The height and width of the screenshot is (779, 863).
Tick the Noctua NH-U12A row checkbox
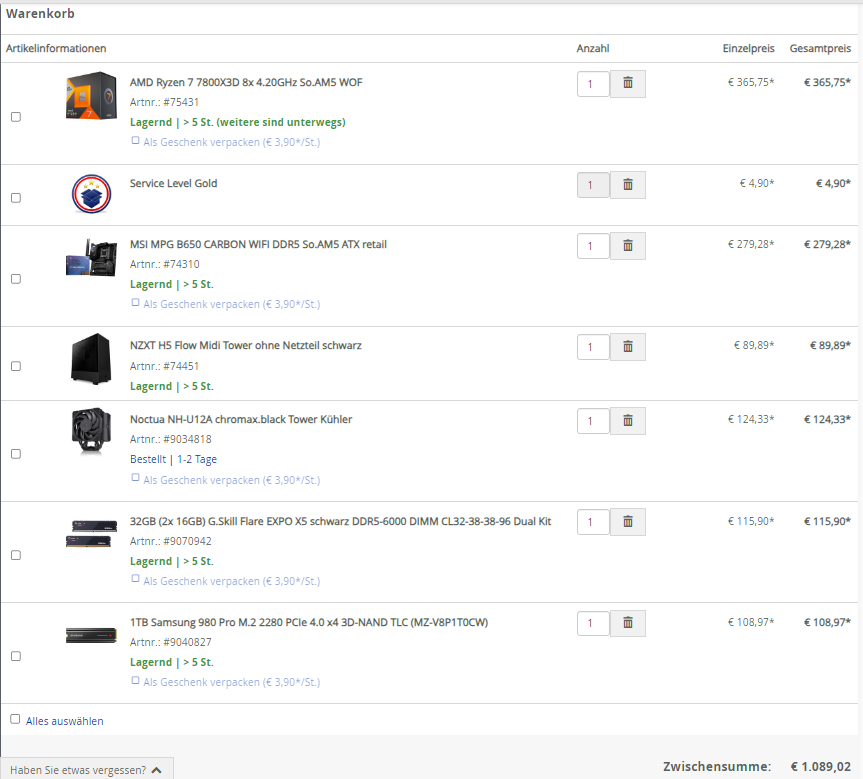coord(16,454)
